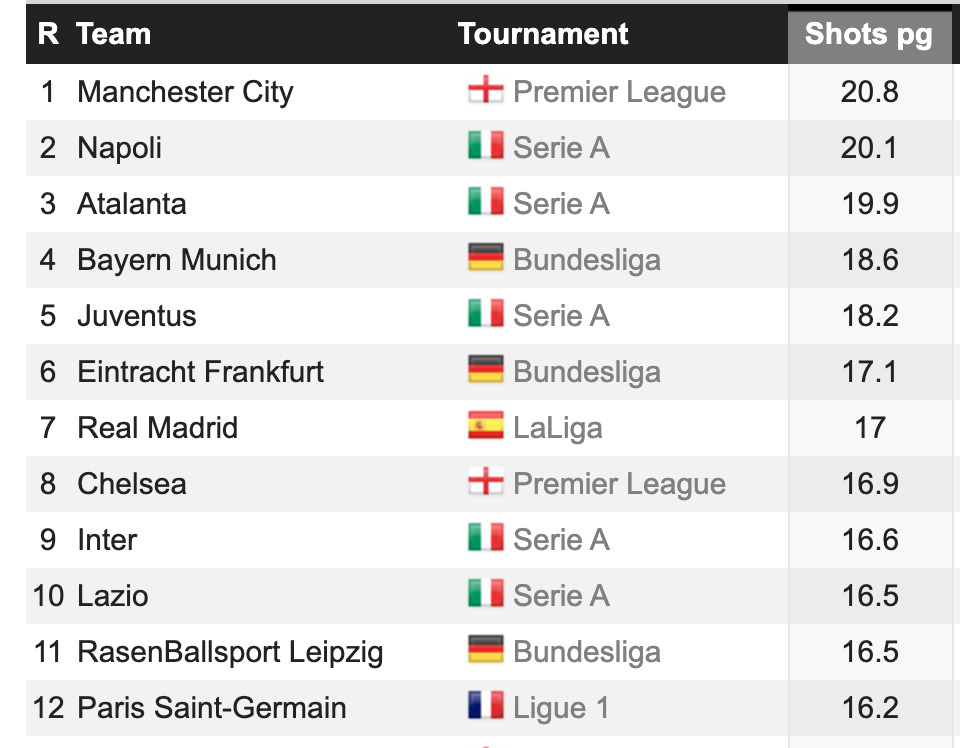
Task: Sort by the Tournament column header
Action: (543, 35)
